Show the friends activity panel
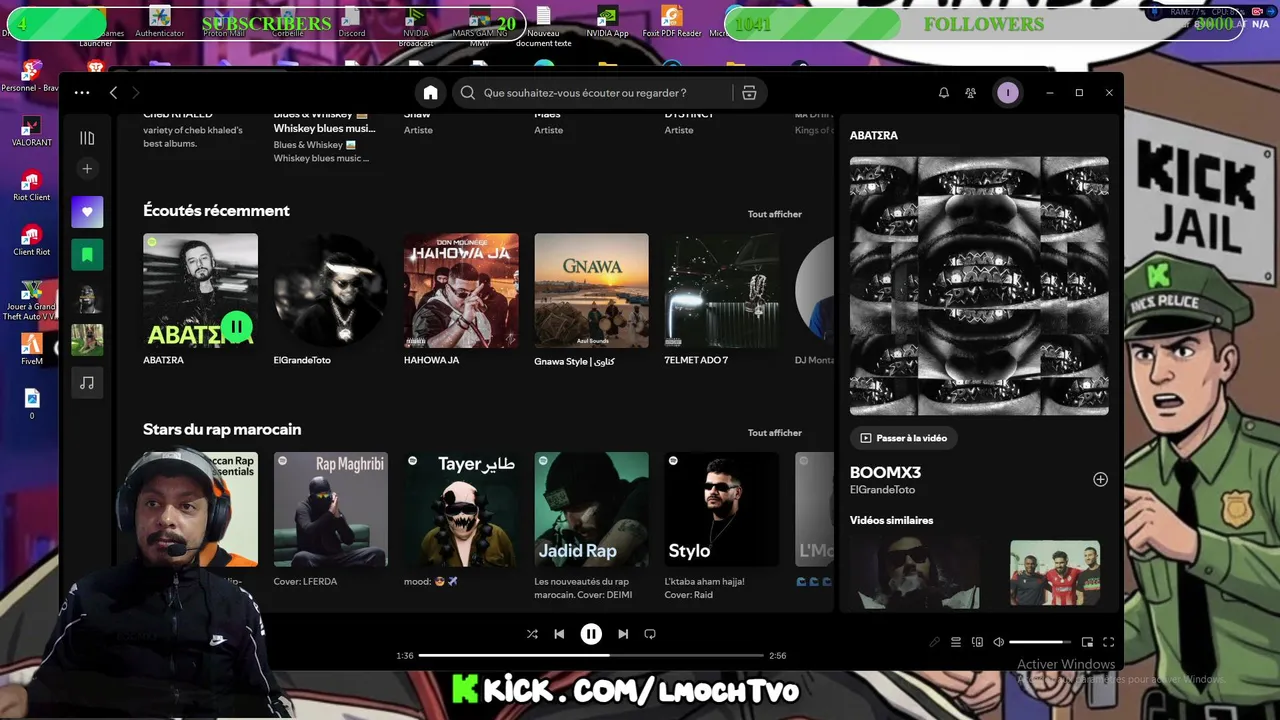The image size is (1280, 720). (970, 93)
